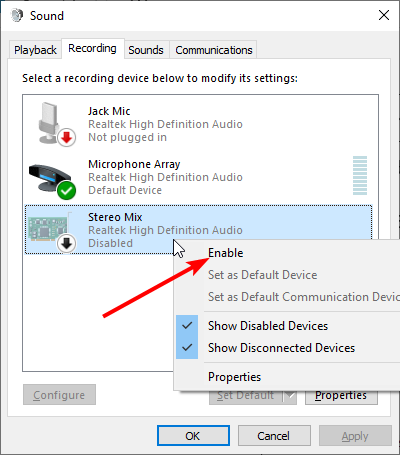Open the Set Default dropdown arrow
This screenshot has width=400, height=455.
290,395
